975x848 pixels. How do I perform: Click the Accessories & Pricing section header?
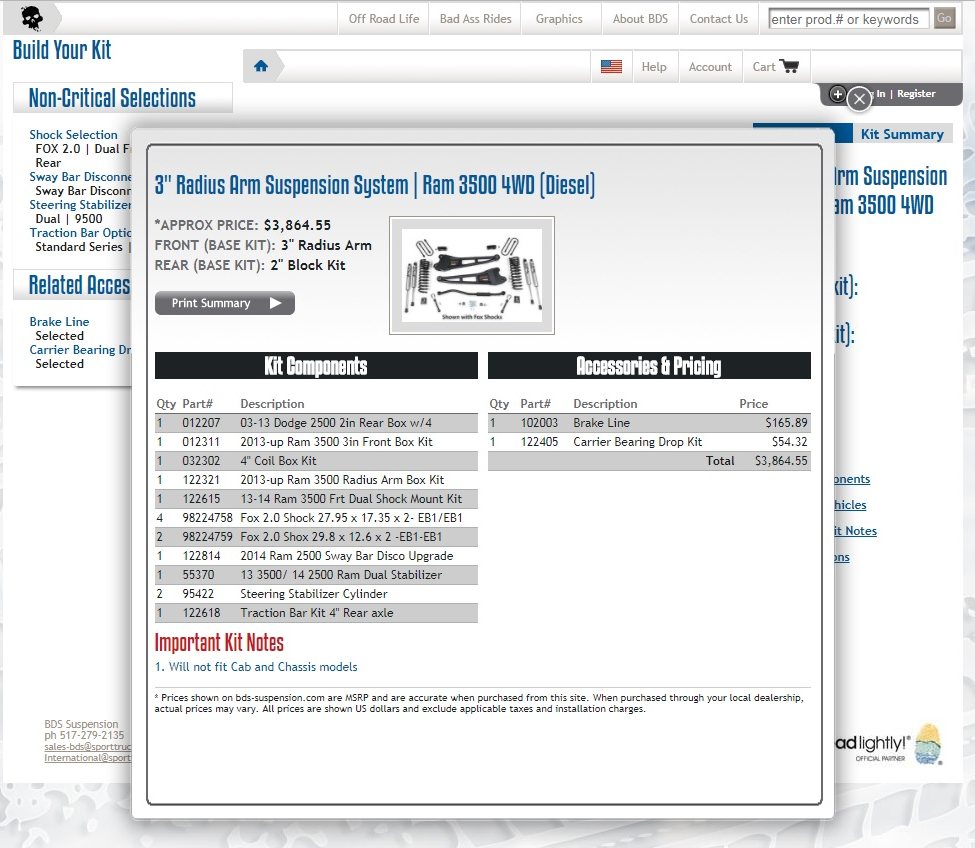649,366
